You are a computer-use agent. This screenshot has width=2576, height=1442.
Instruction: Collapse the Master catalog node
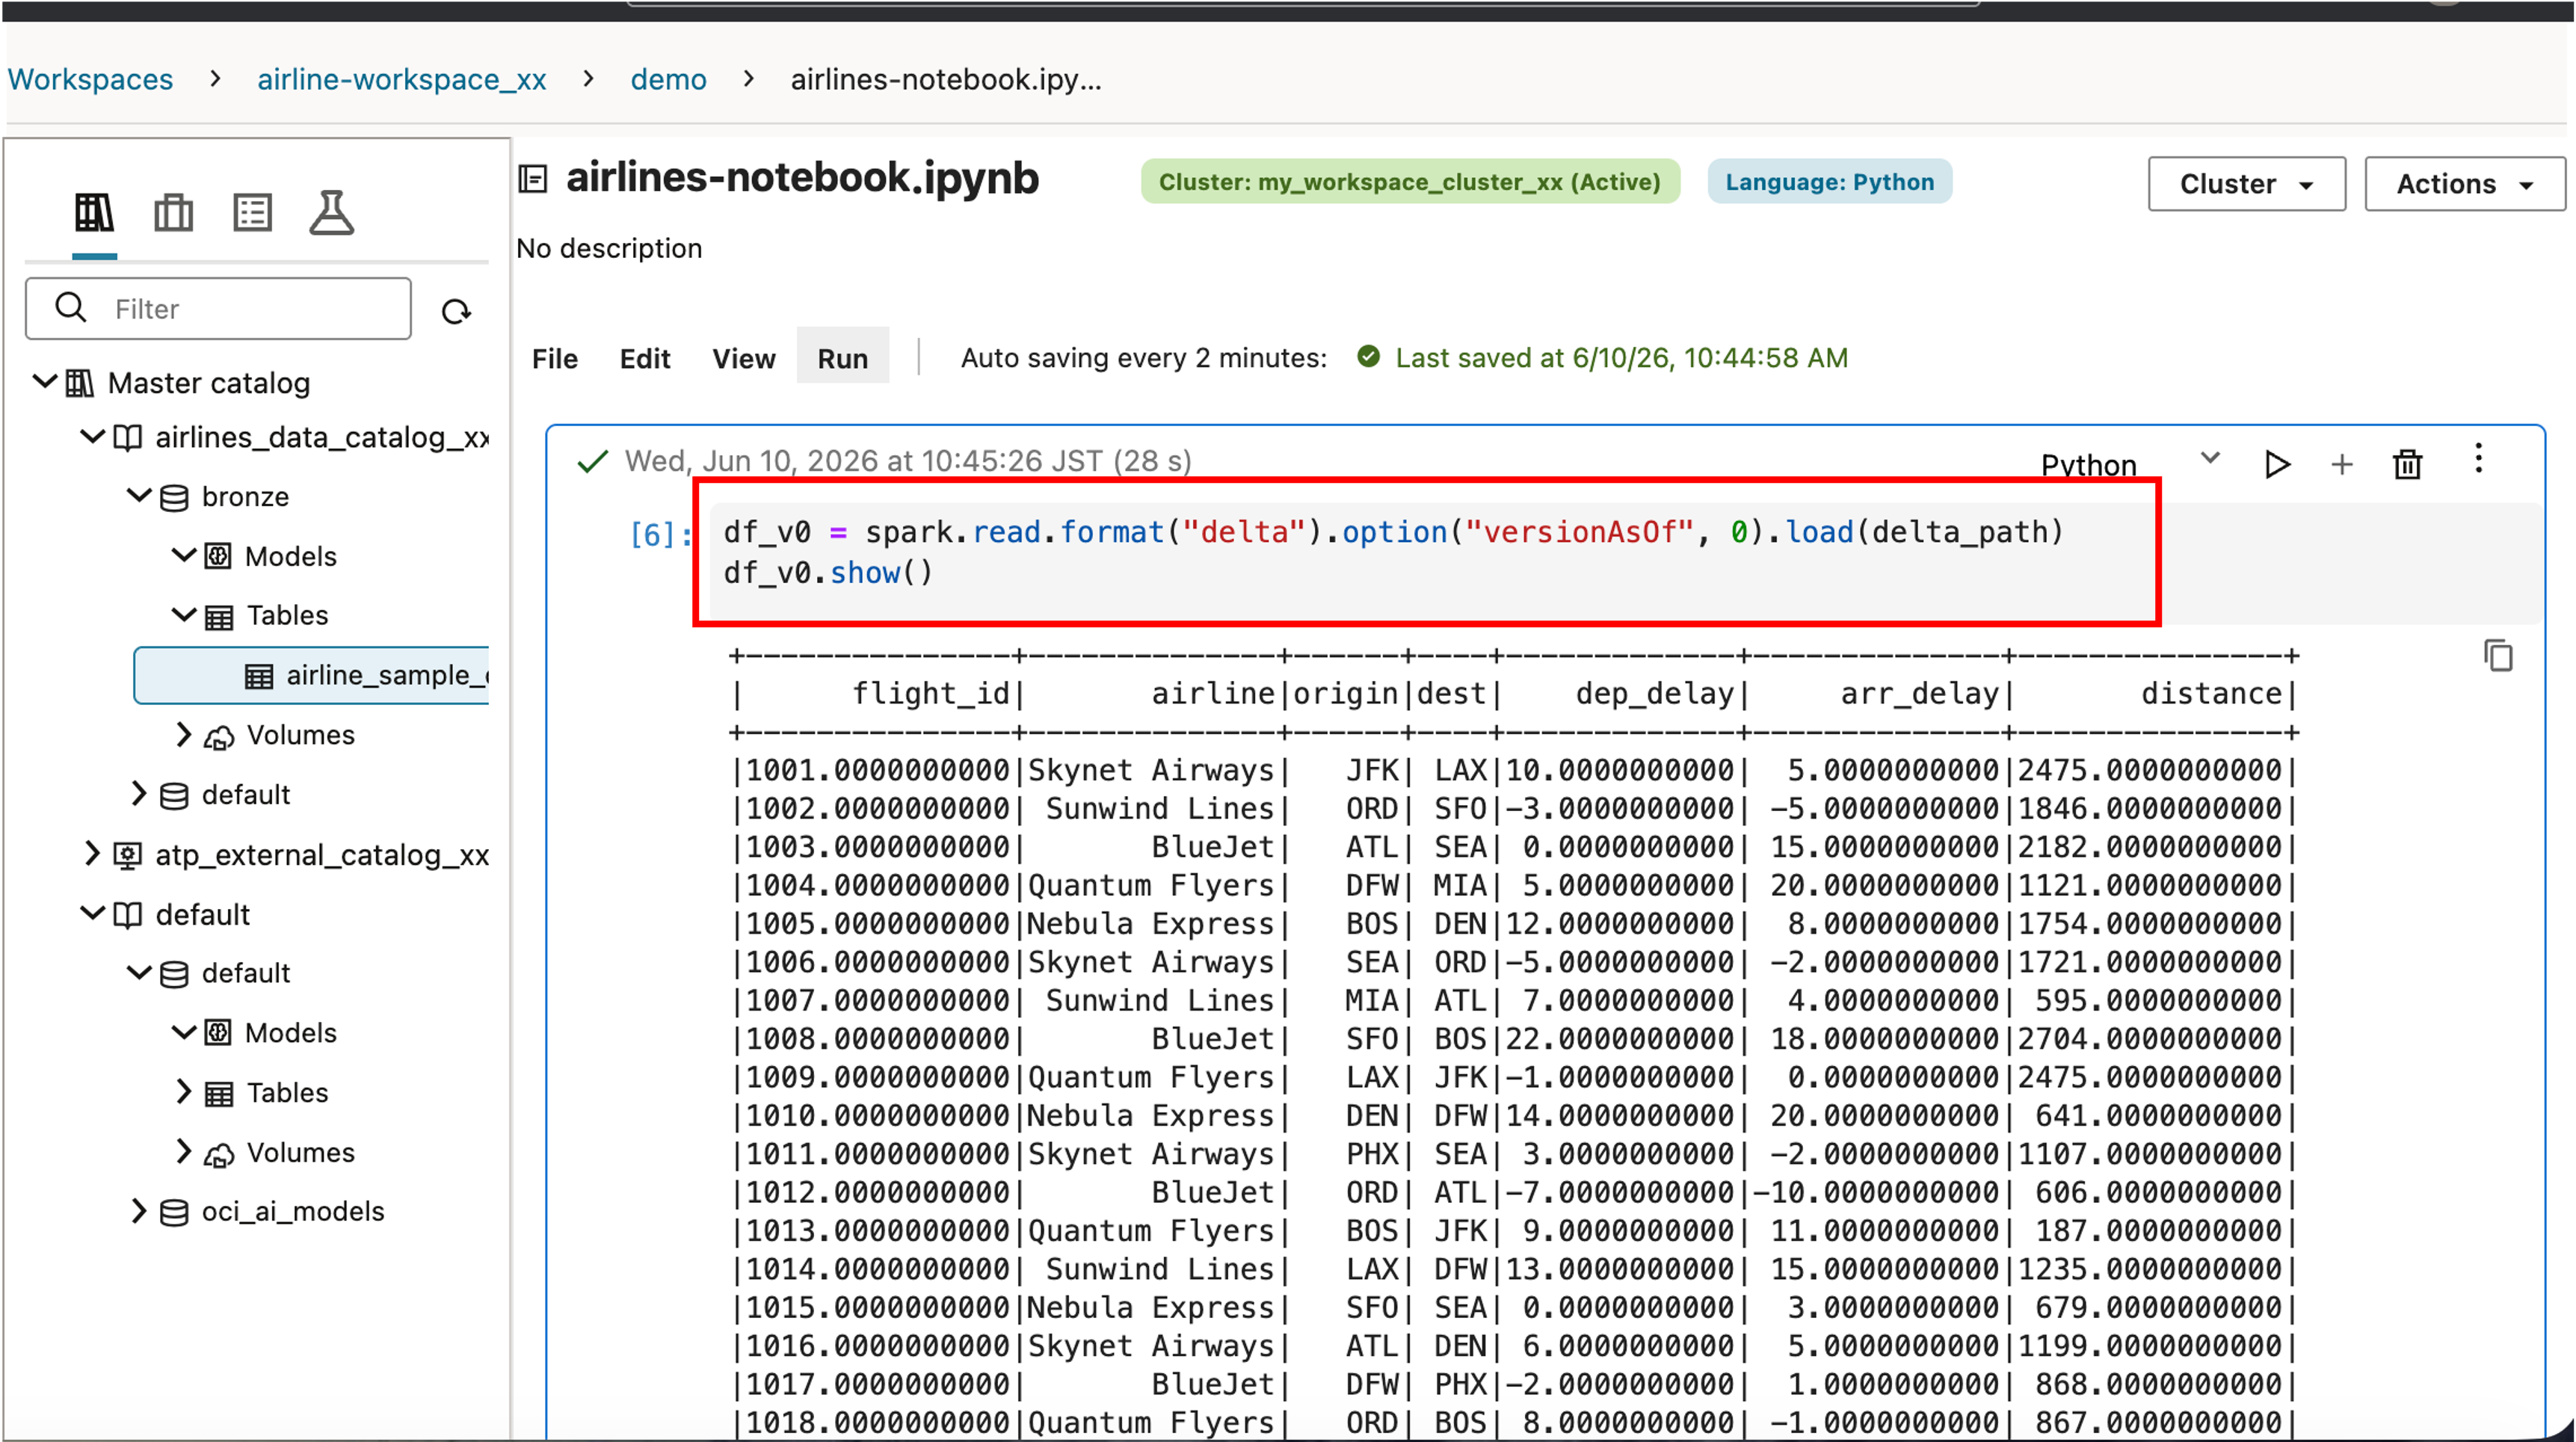click(44, 381)
